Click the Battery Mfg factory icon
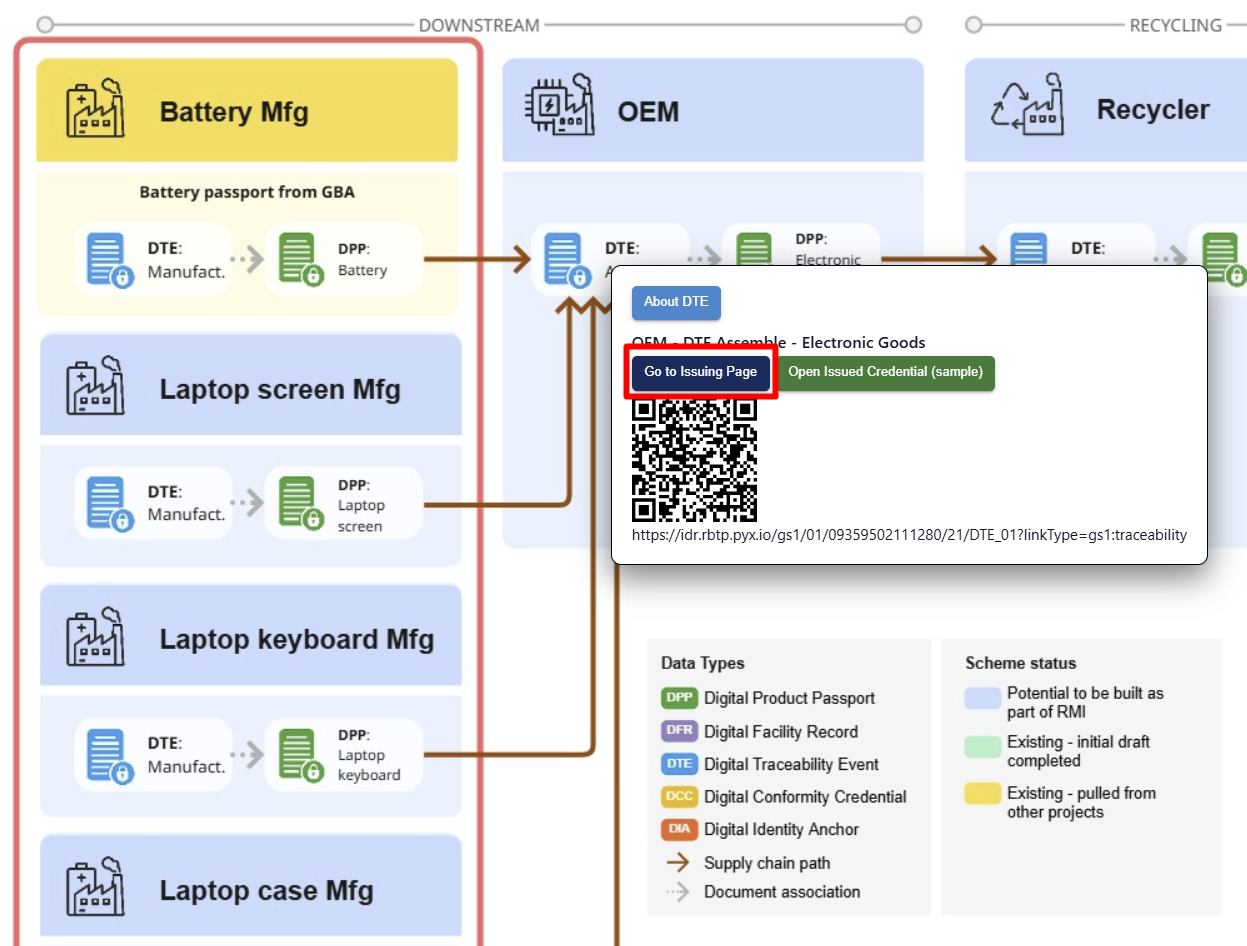The height and width of the screenshot is (946, 1247). [95, 110]
